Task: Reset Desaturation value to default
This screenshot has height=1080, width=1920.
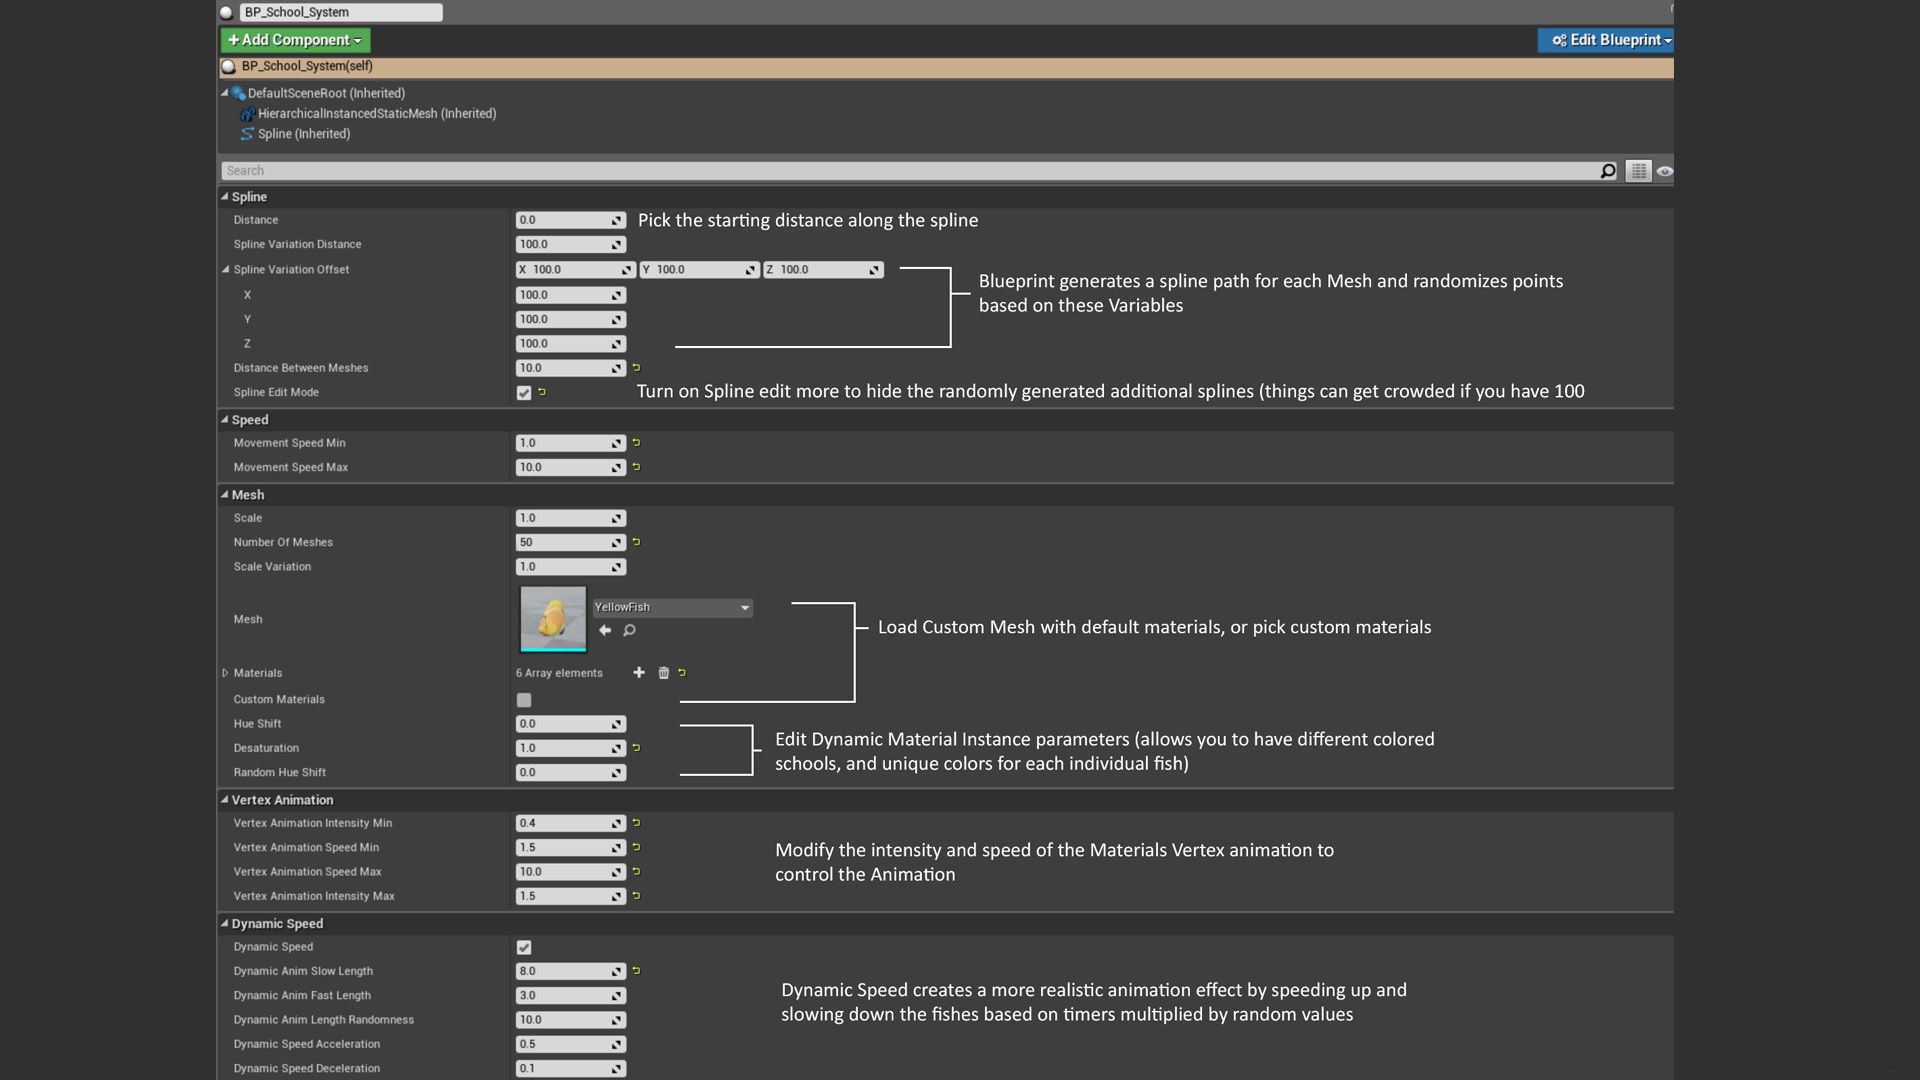Action: [636, 748]
